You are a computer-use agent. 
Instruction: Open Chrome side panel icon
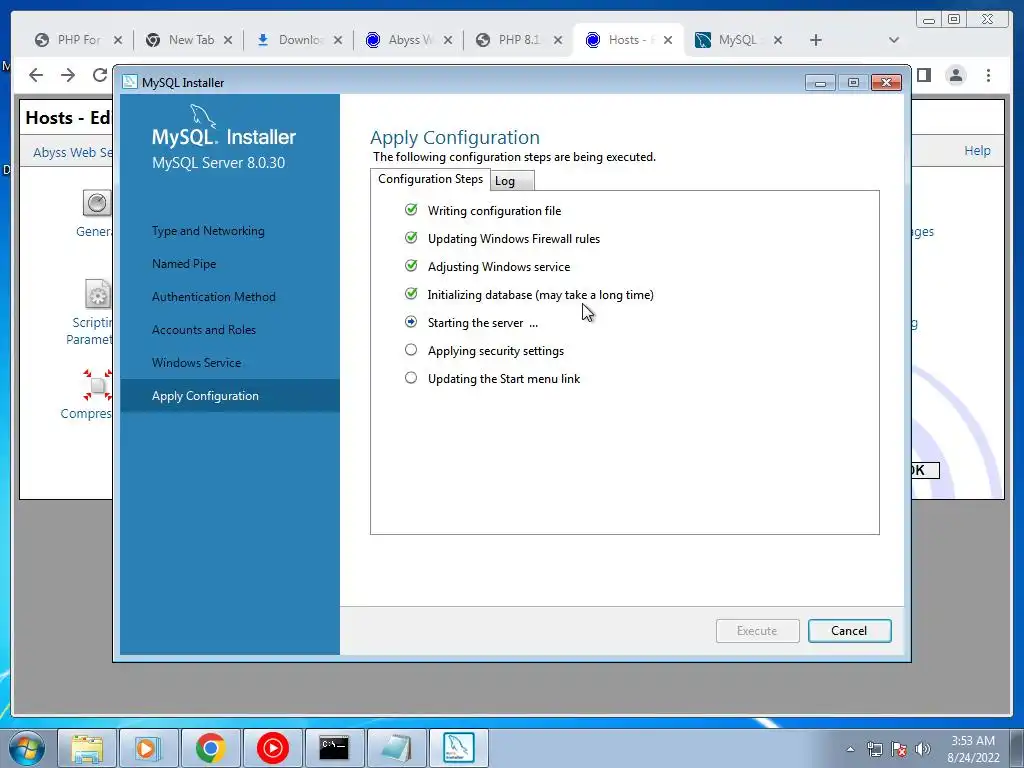(x=924, y=75)
